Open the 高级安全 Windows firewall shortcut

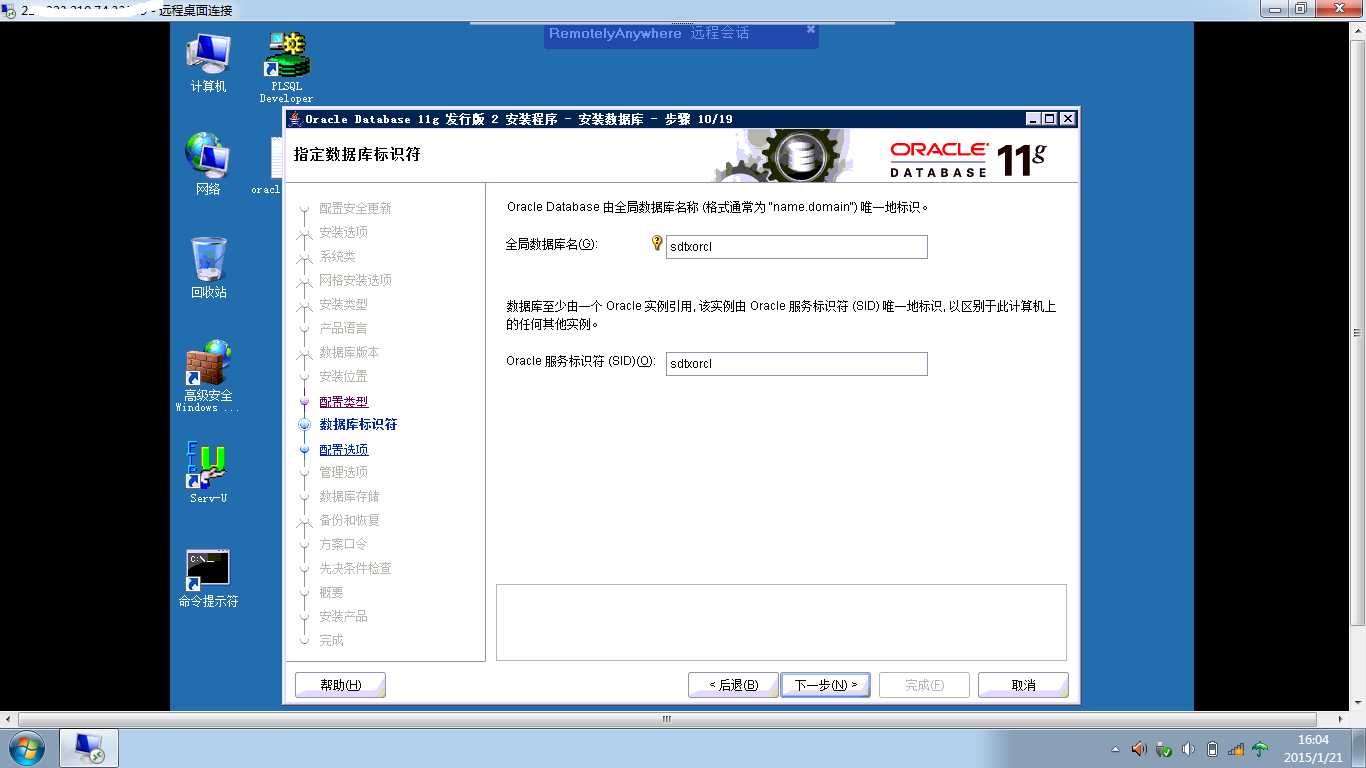208,376
